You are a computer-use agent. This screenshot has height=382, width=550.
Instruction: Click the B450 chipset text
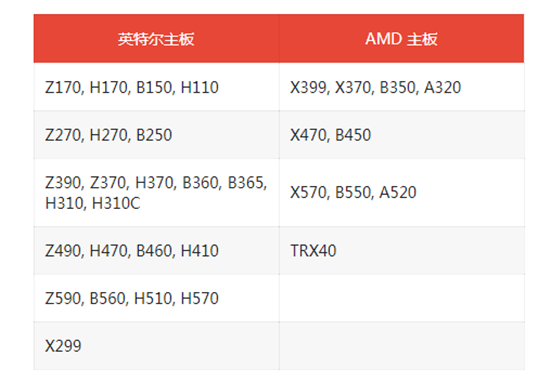tap(353, 135)
